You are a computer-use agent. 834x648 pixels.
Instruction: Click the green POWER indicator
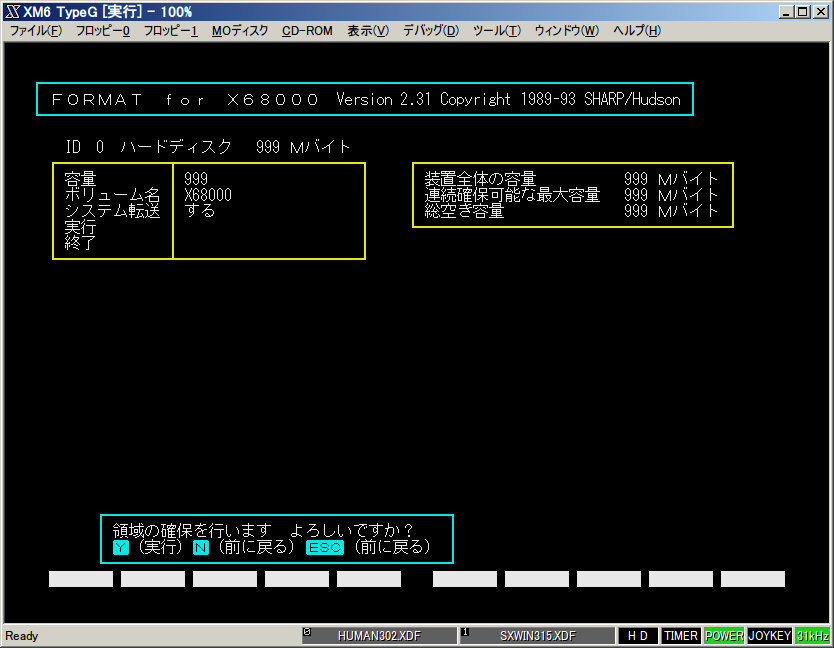tap(724, 636)
